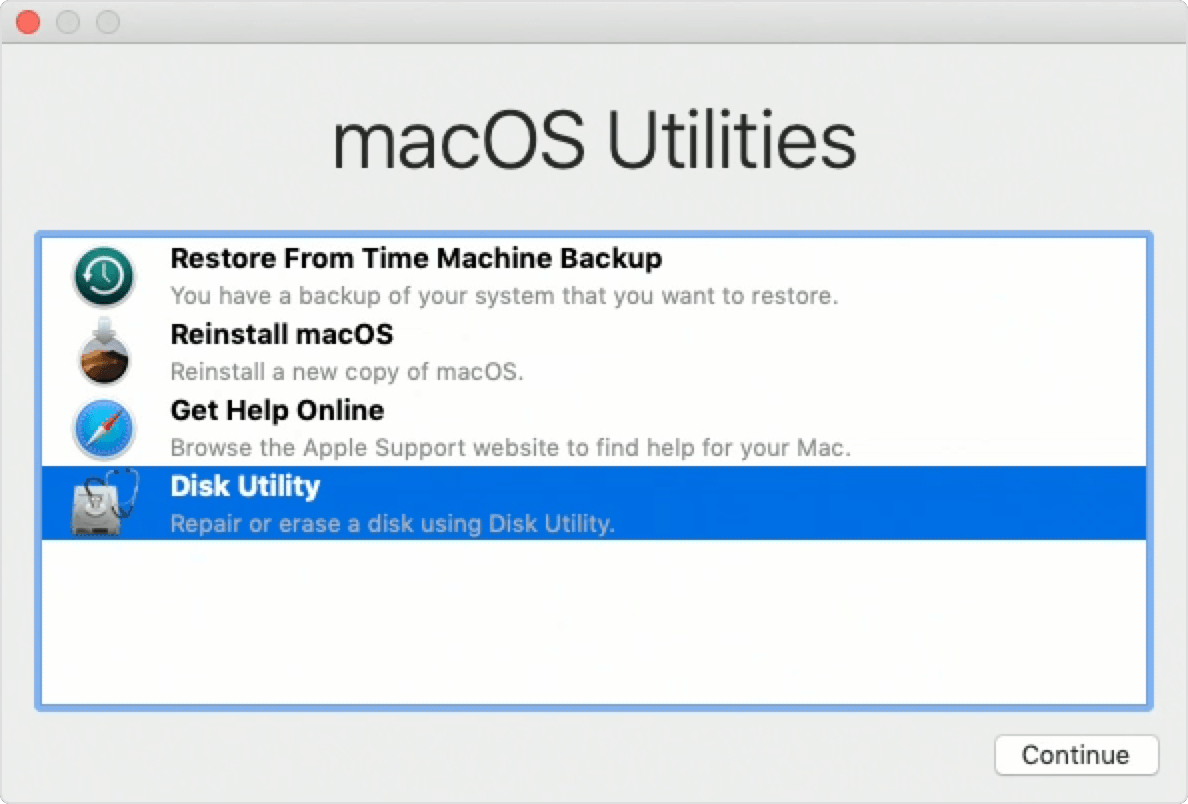
Task: Click the Get Help Online browser icon
Action: click(x=104, y=428)
